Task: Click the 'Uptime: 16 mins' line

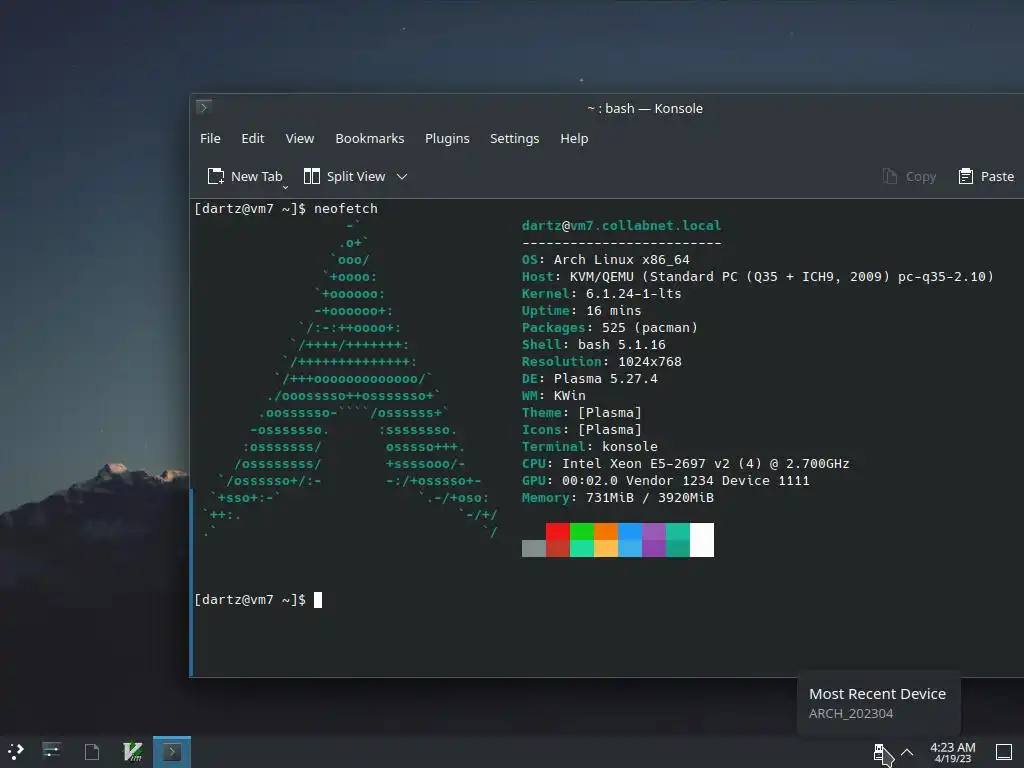Action: point(581,310)
